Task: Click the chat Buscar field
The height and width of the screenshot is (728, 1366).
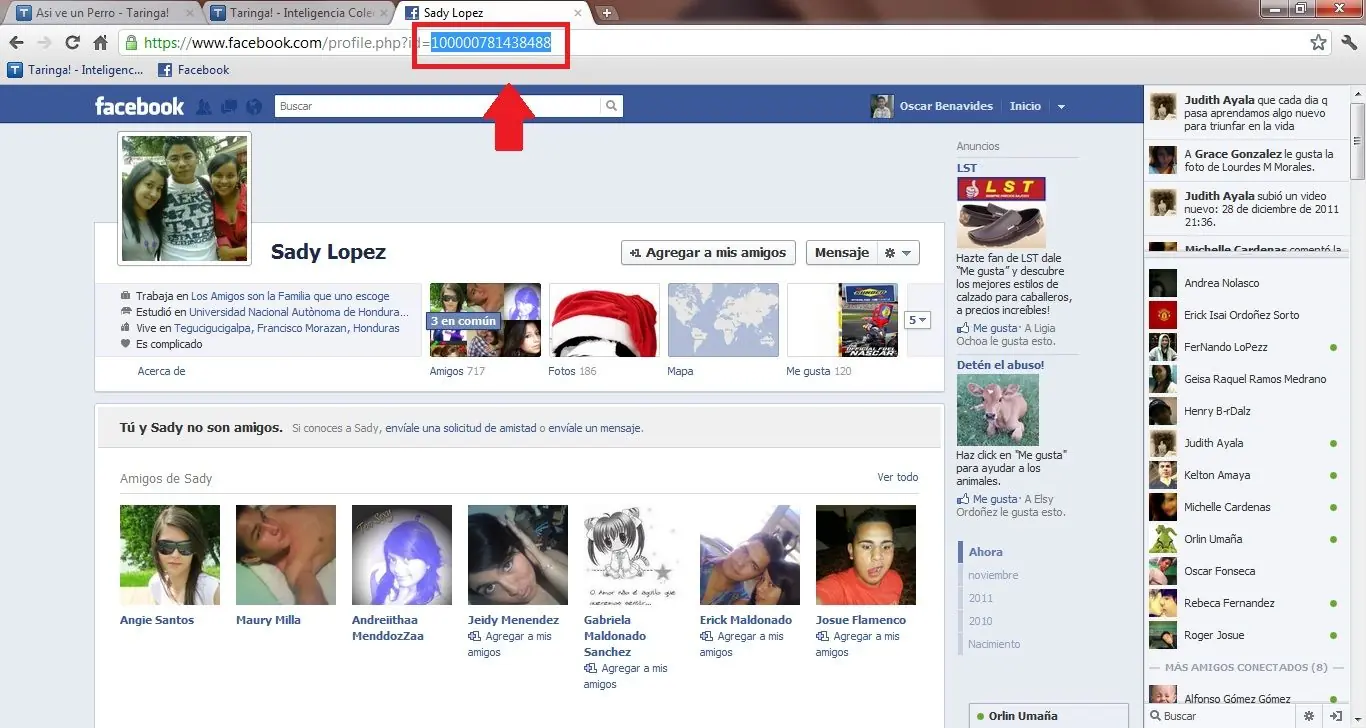Action: 1219,716
